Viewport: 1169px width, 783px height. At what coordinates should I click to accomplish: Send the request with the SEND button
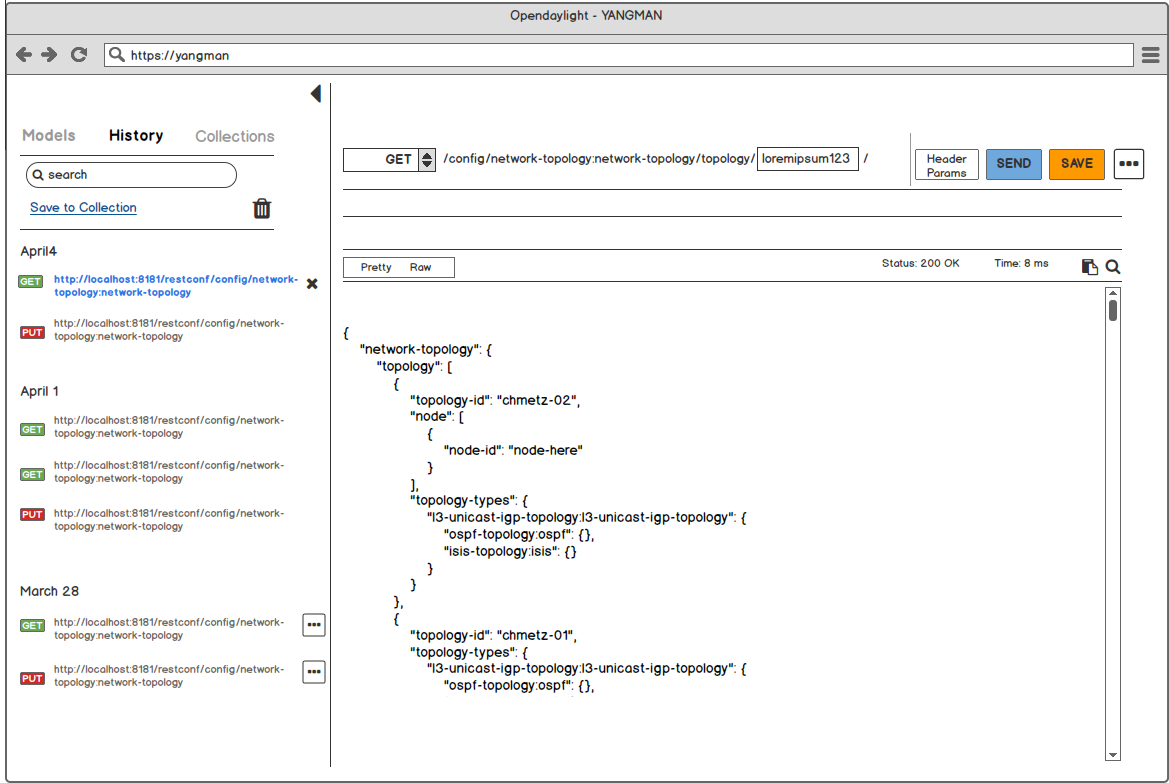(x=1014, y=164)
